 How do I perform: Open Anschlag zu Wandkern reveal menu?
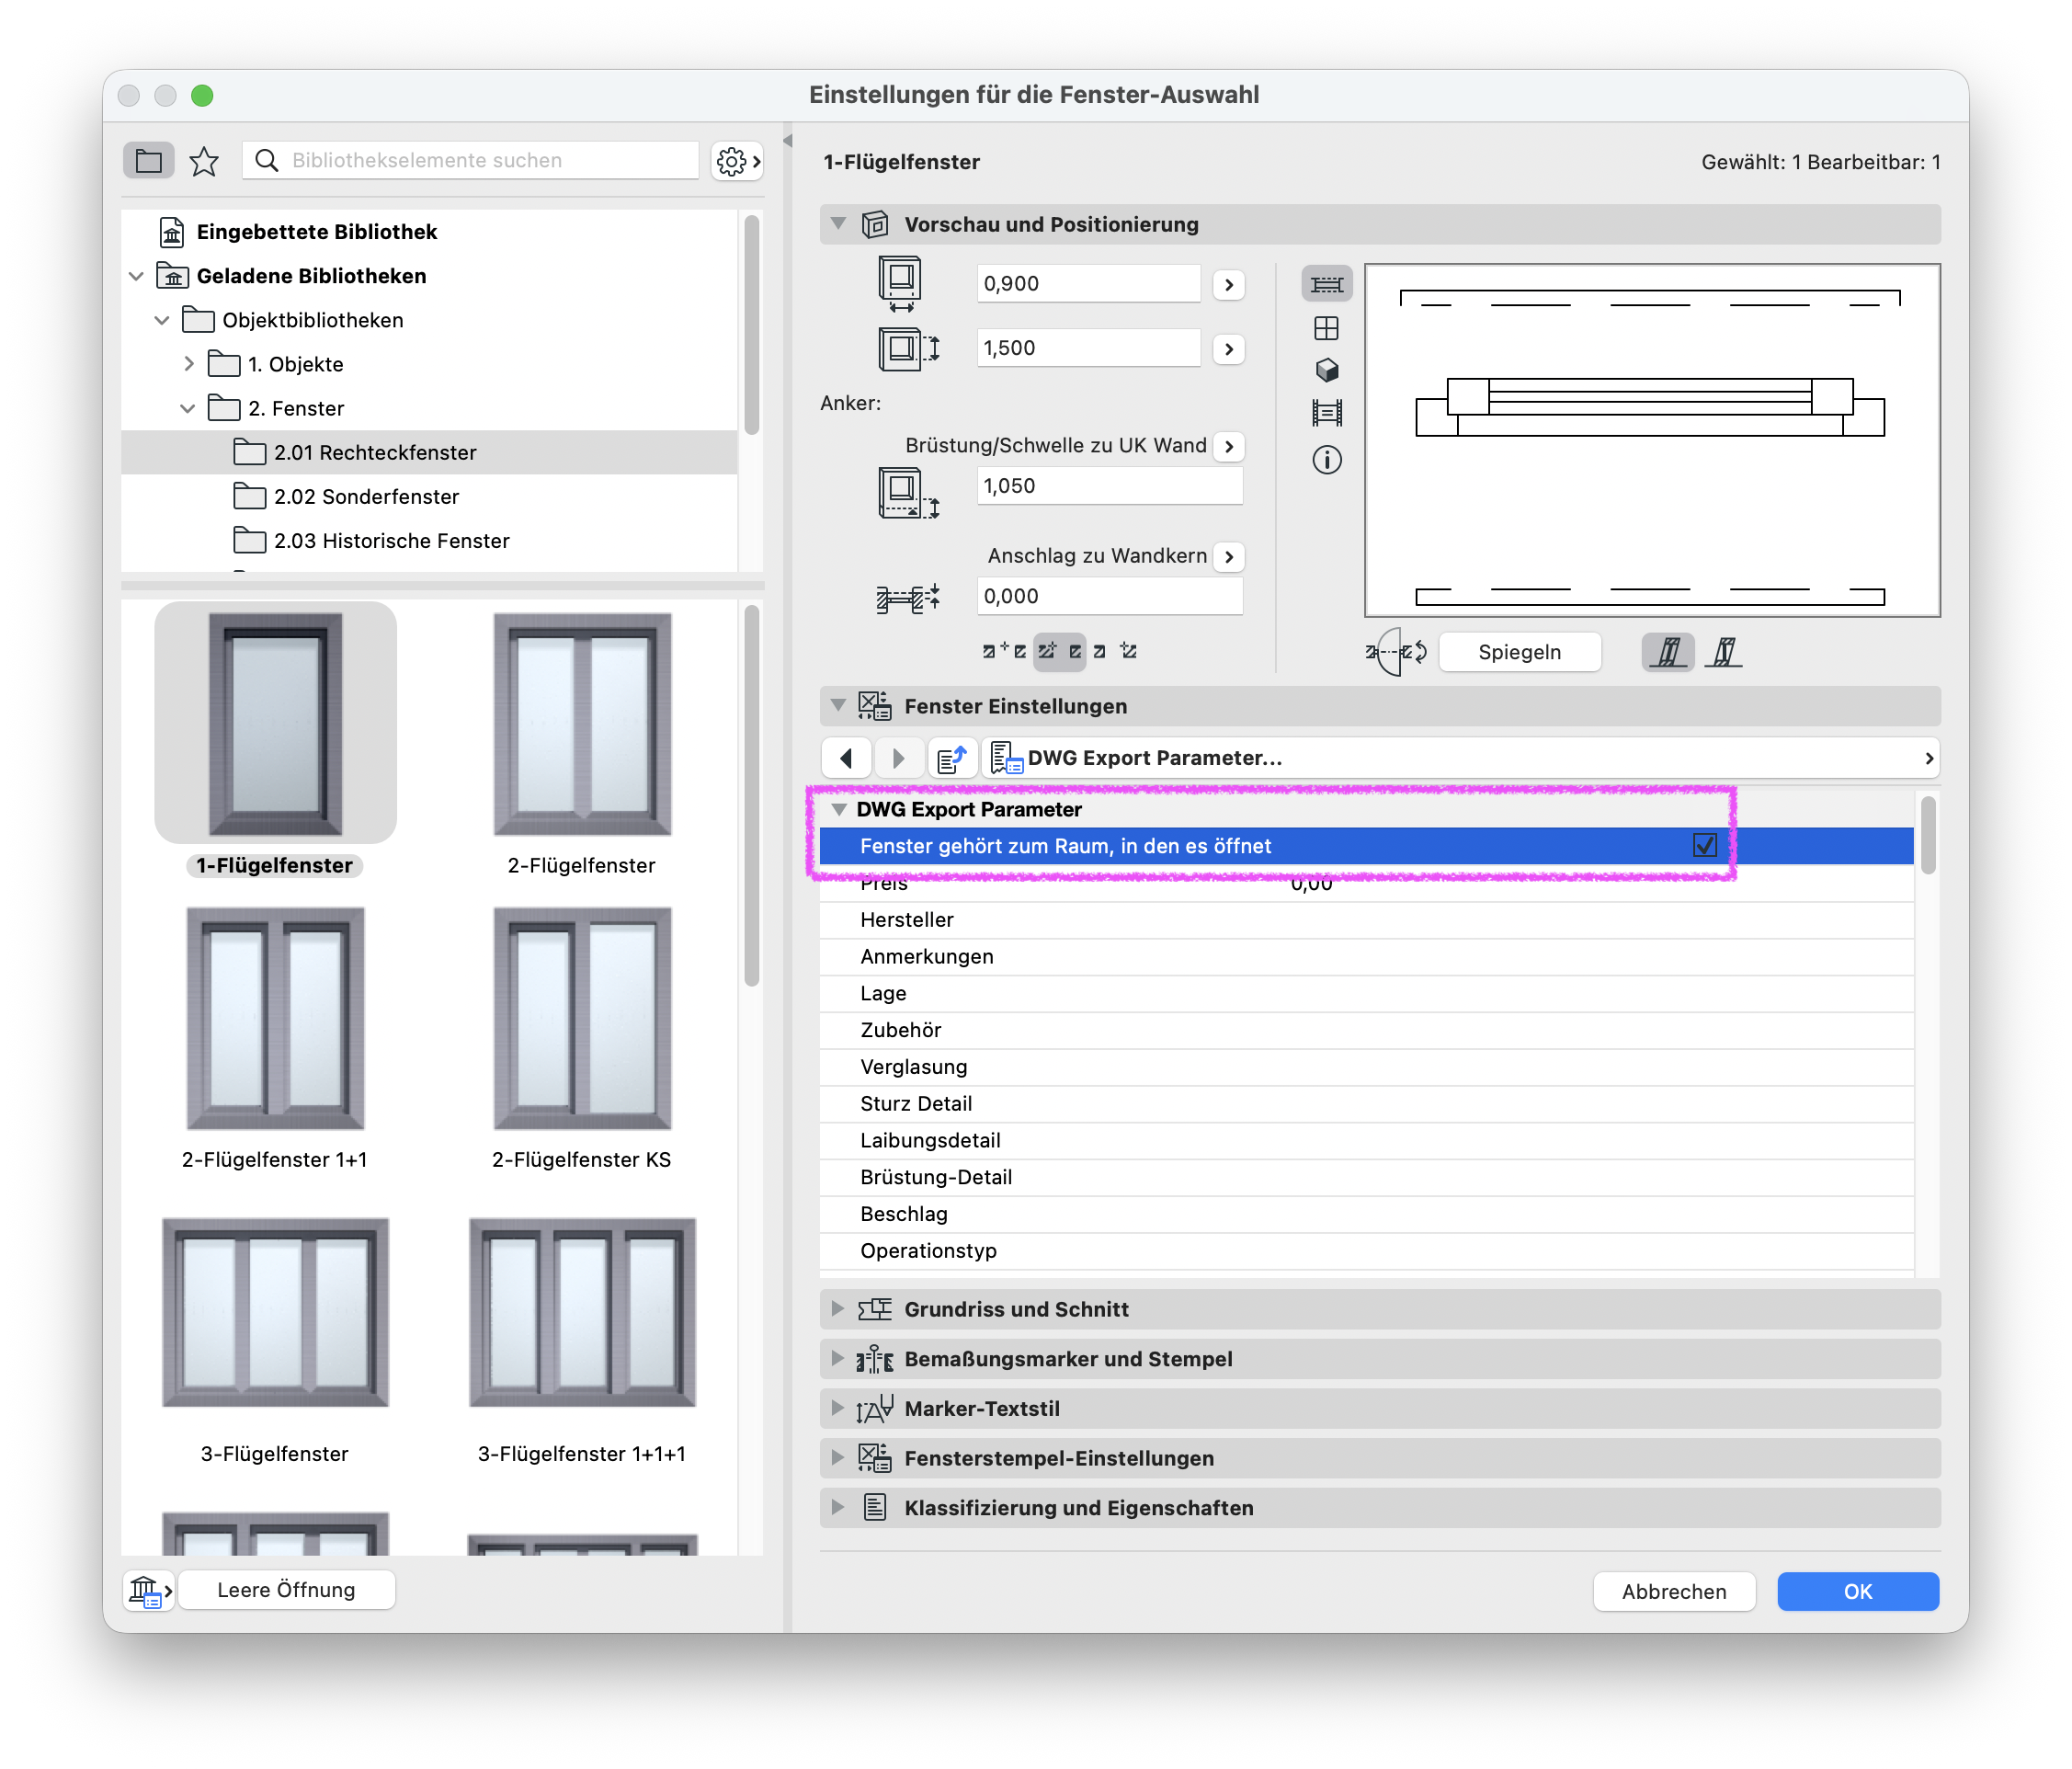pyautogui.click(x=1229, y=556)
